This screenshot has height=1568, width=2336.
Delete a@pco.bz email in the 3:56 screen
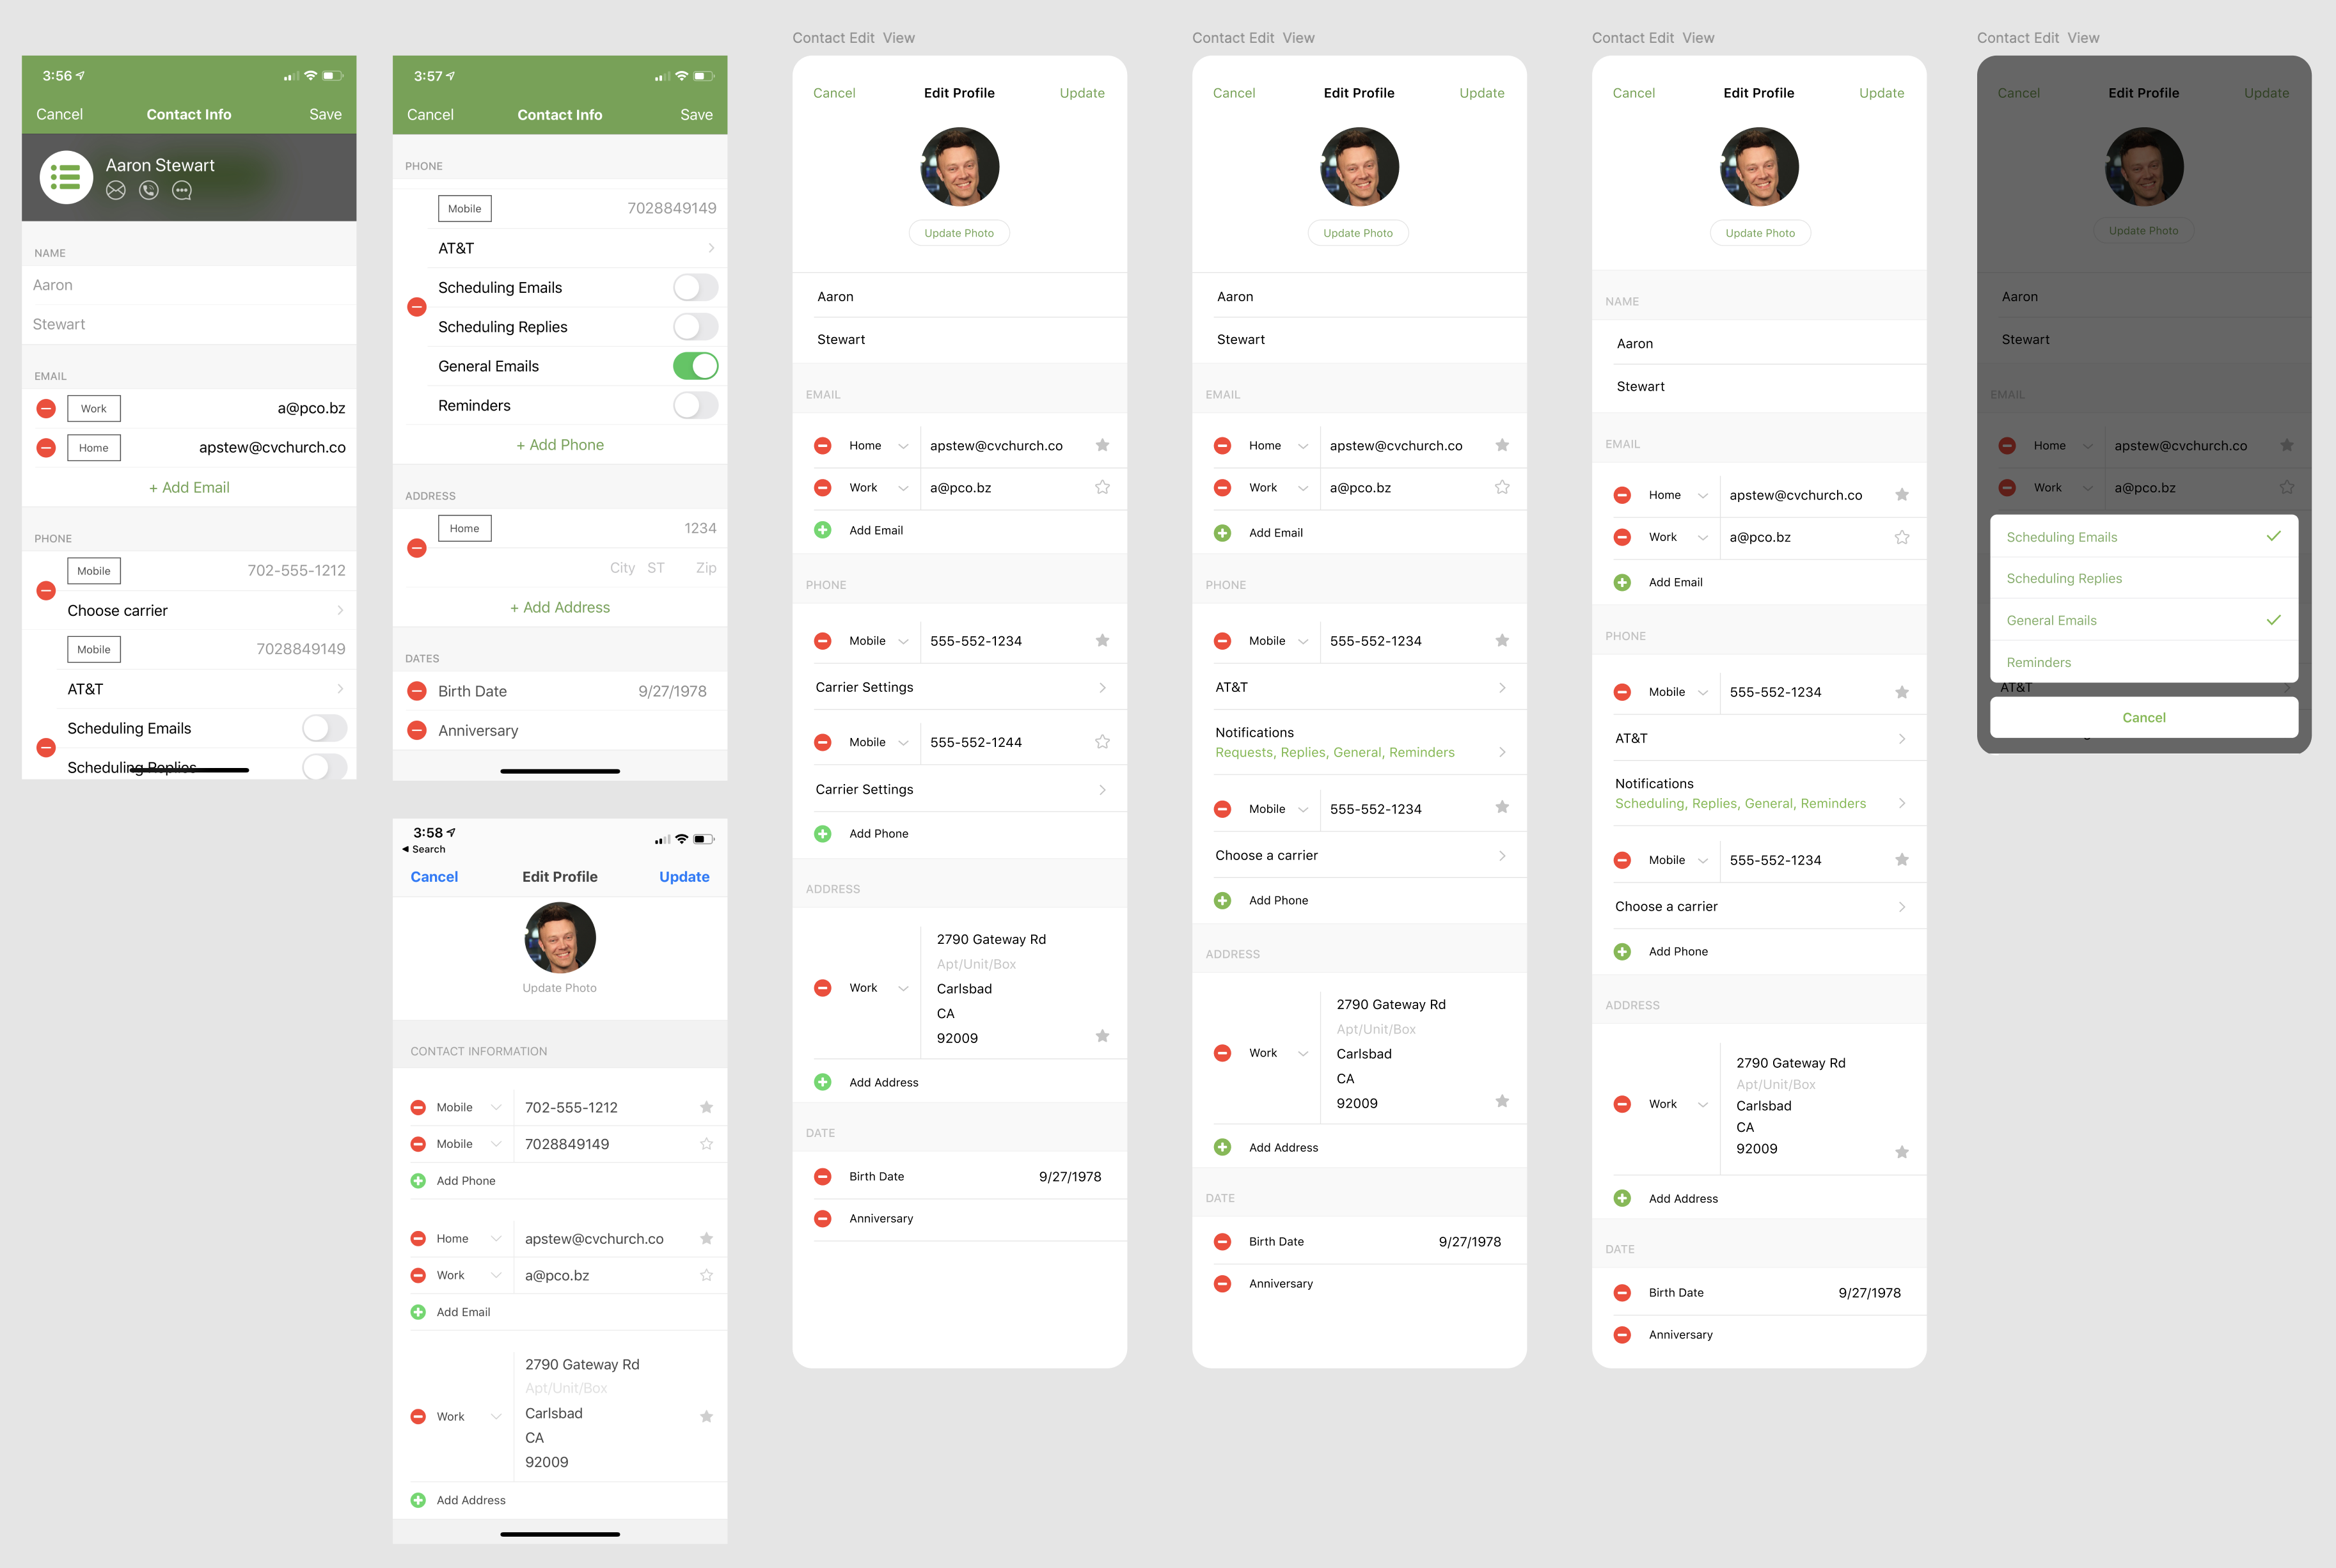[46, 408]
